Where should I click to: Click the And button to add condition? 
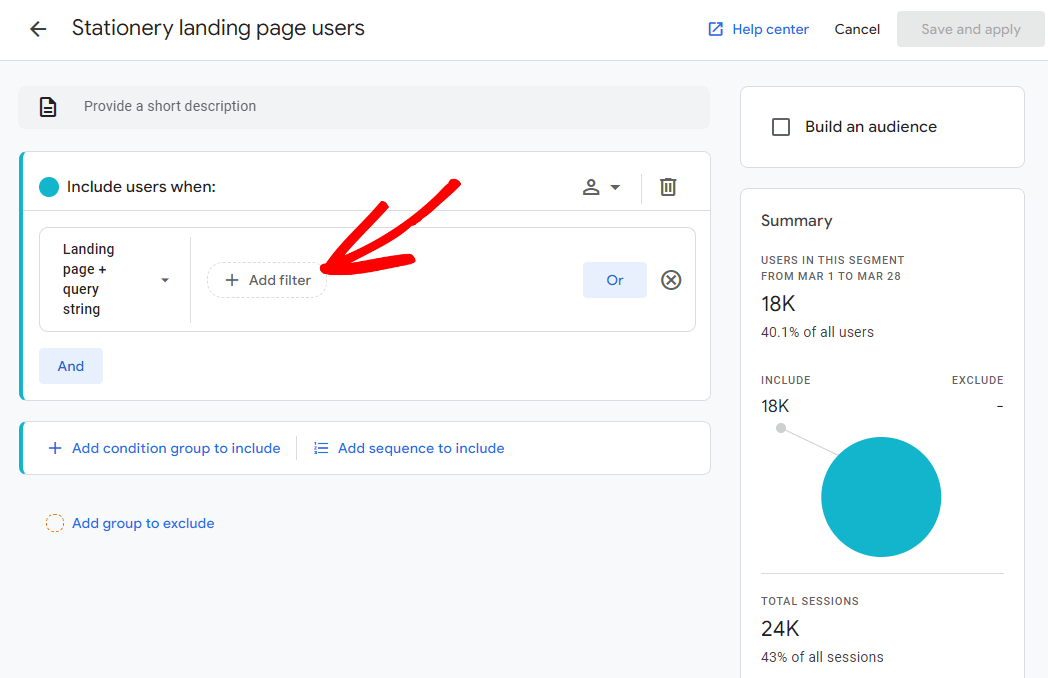[70, 365]
